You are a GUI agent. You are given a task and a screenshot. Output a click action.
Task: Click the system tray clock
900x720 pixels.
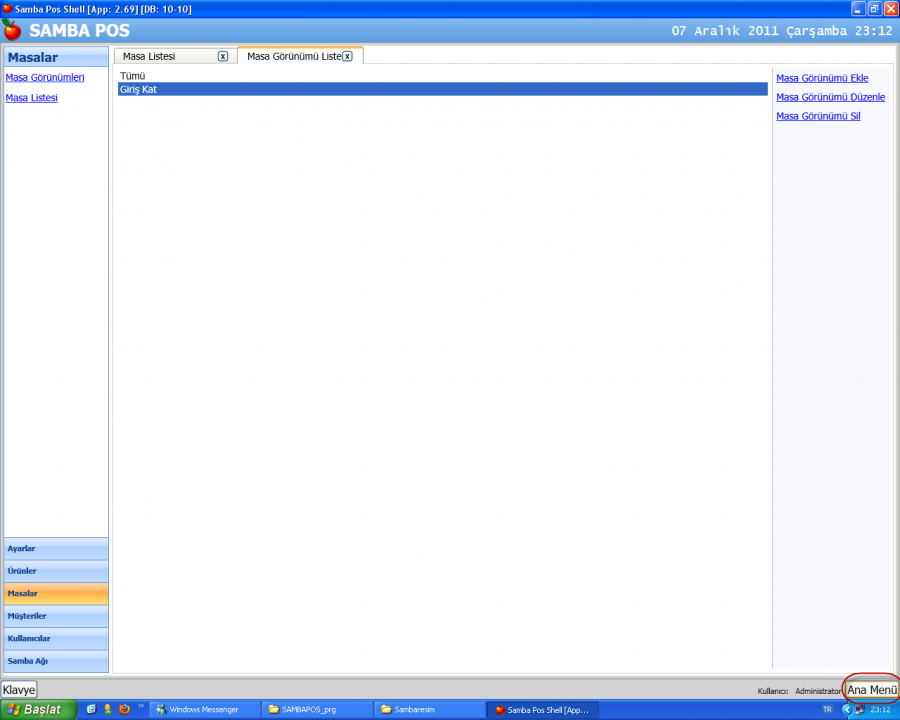pyautogui.click(x=880, y=710)
